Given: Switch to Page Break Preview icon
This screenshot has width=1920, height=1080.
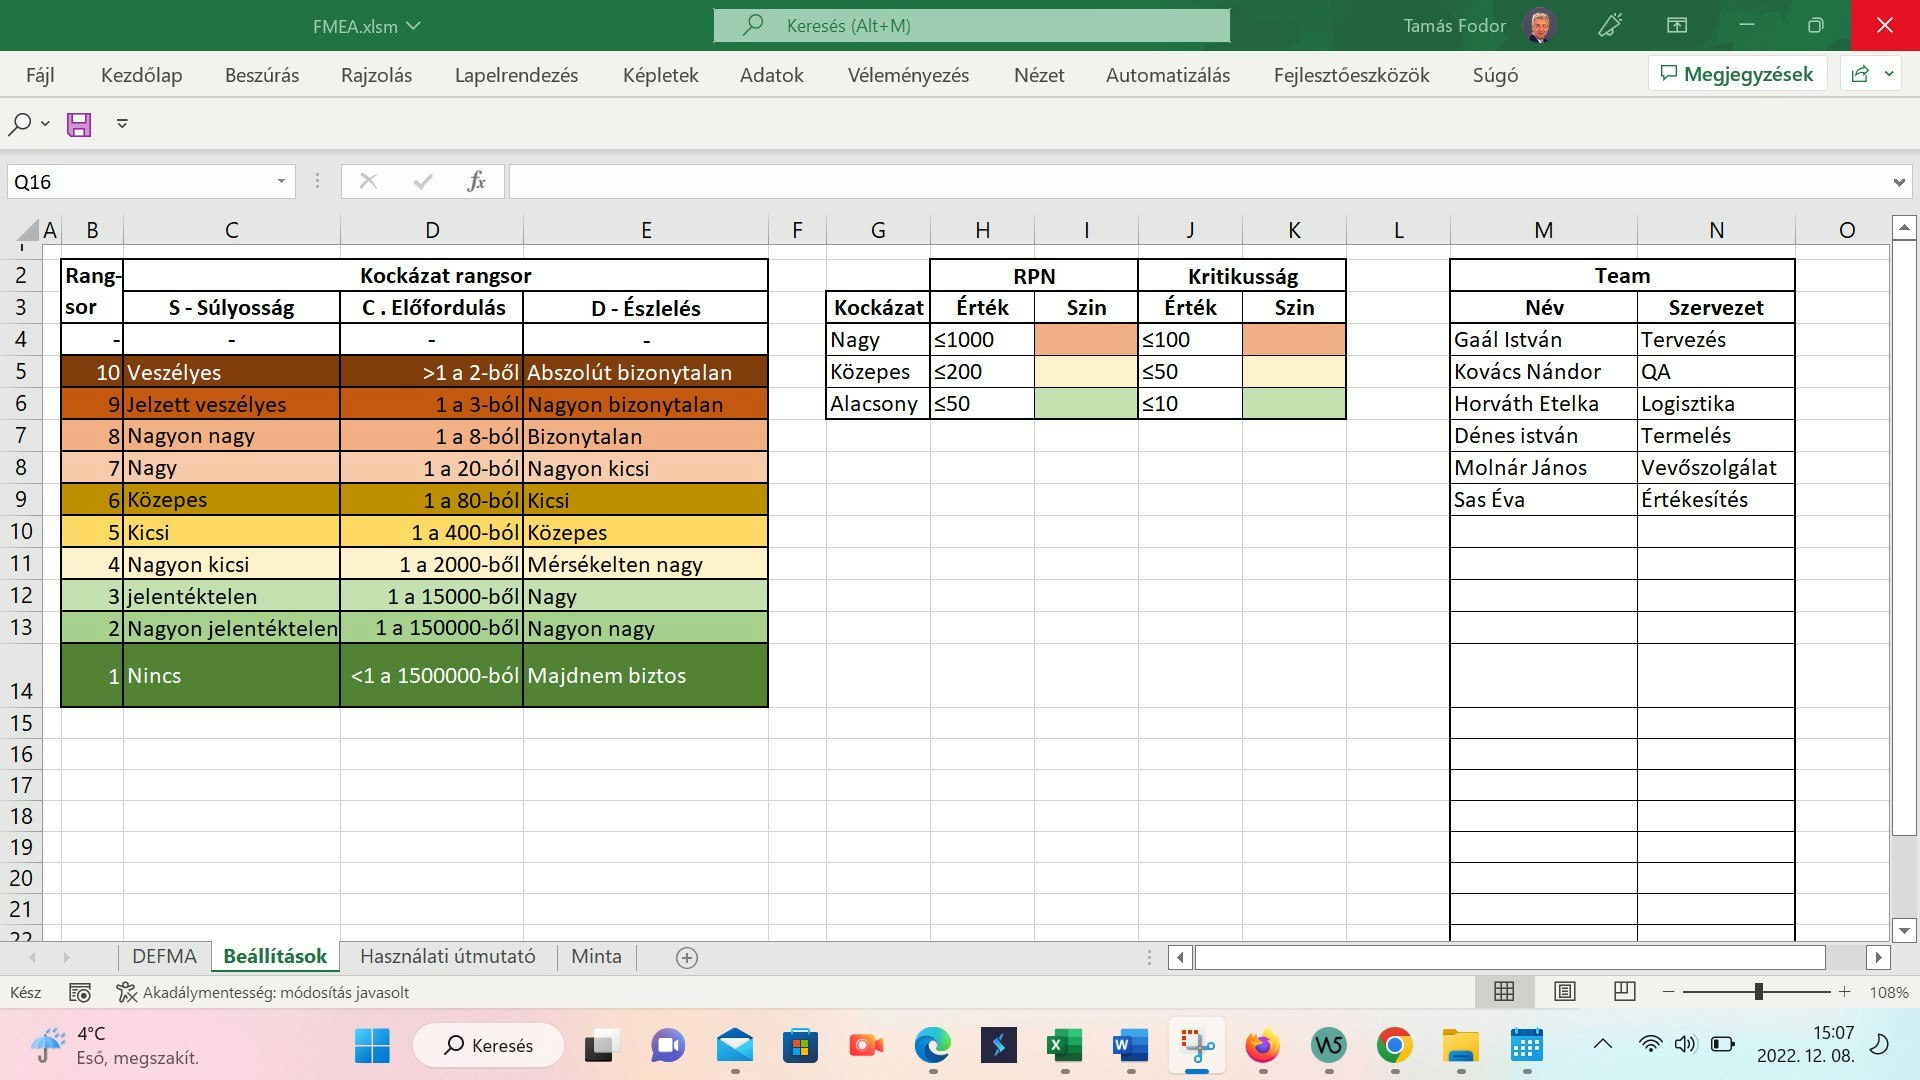Looking at the screenshot, I should [x=1625, y=992].
